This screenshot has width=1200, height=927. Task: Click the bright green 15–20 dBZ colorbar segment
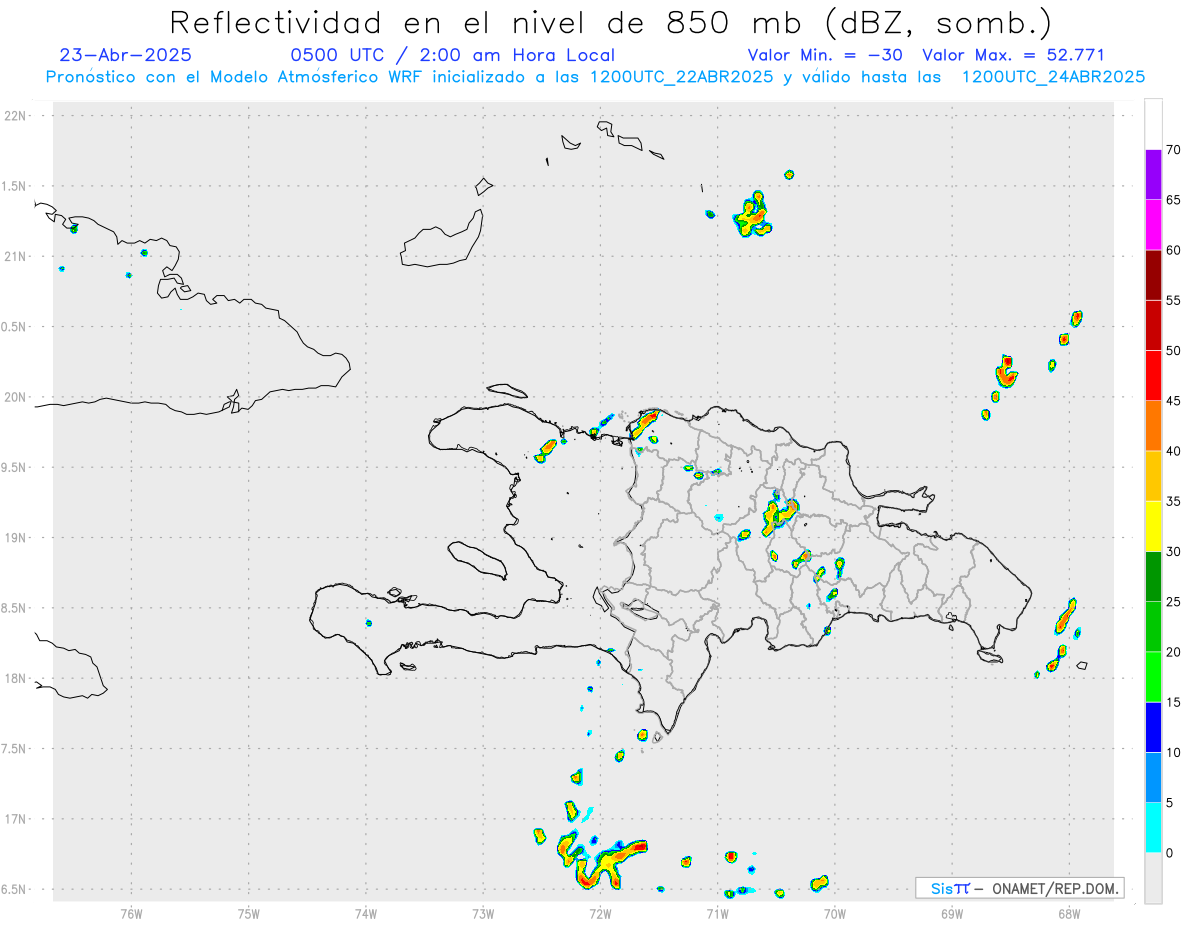coord(1153,677)
